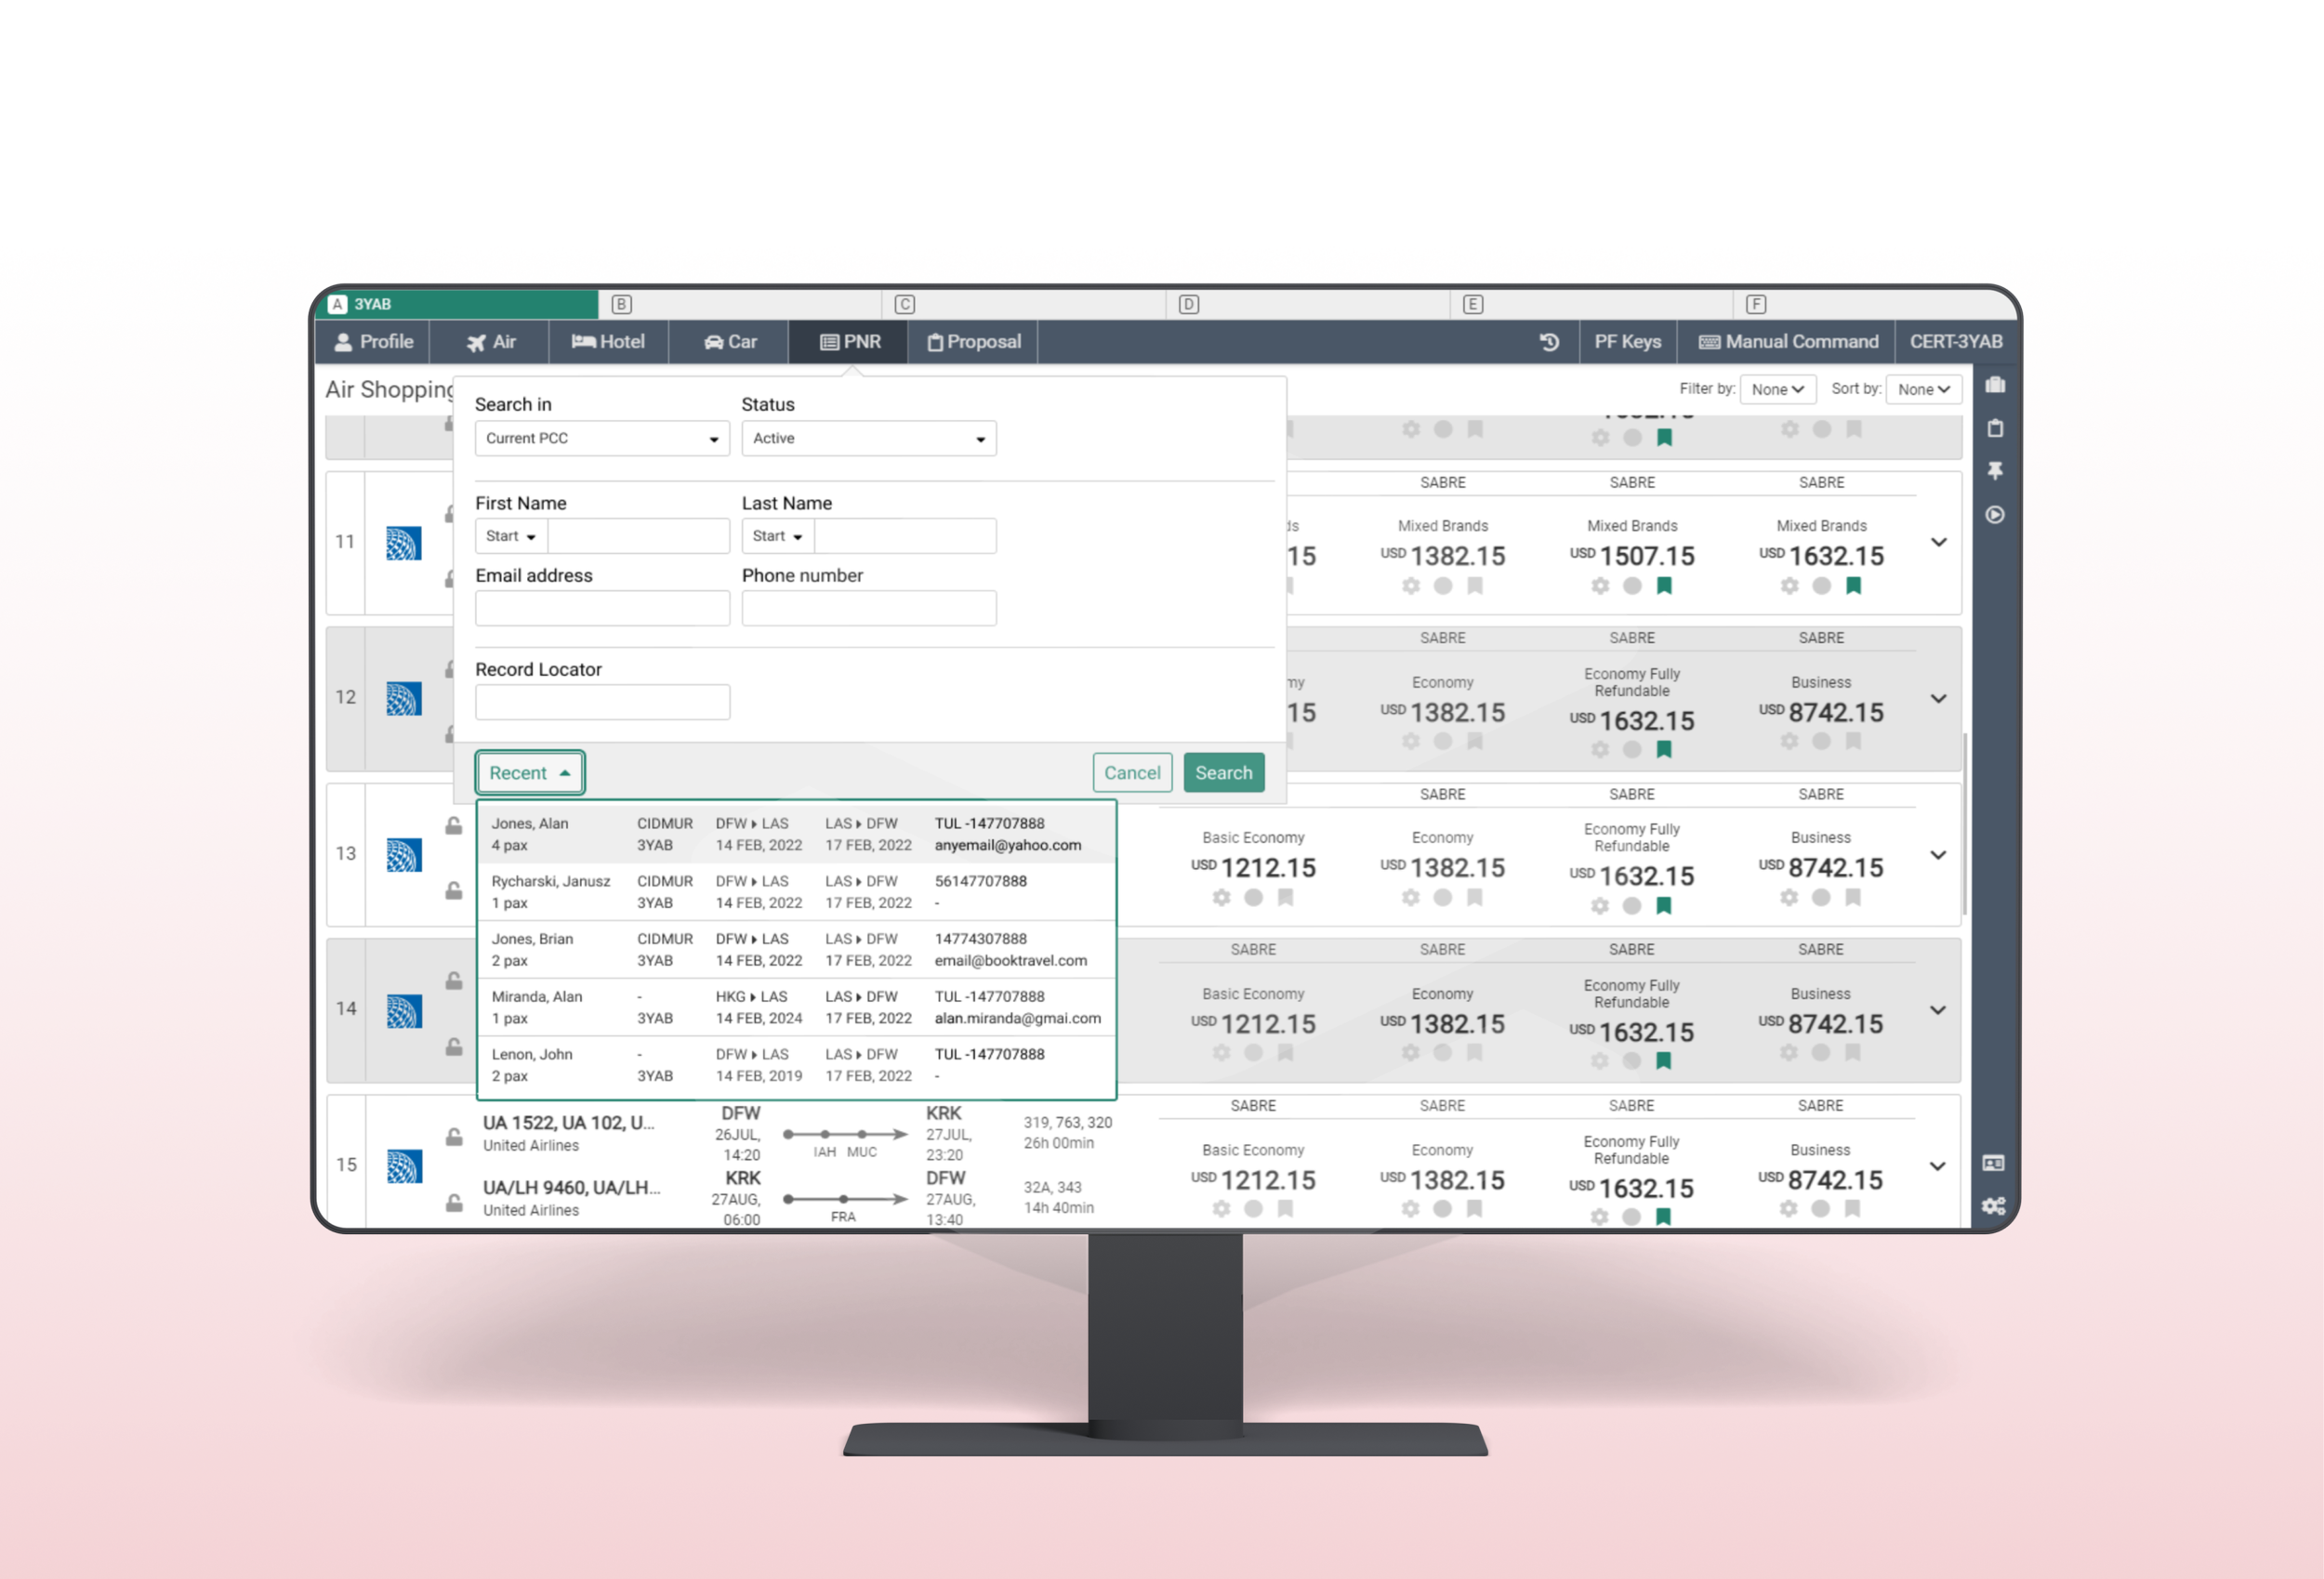Toggle the lock icon on row 15 first flight
2324x1579 pixels.
coord(454,1137)
